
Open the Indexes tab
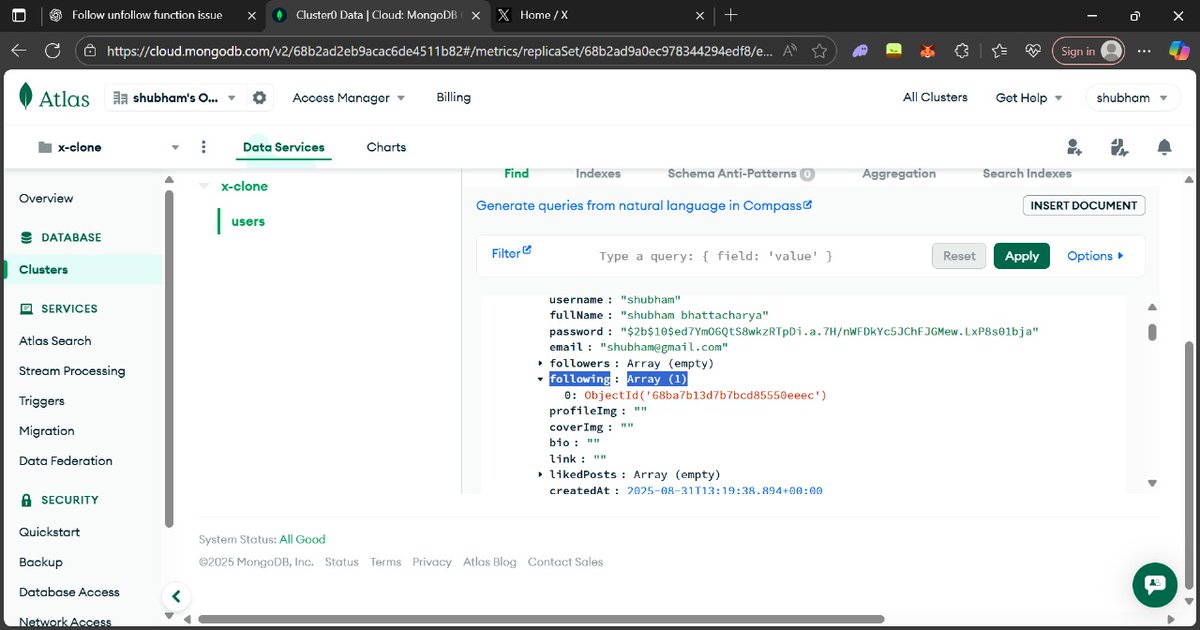(x=598, y=173)
